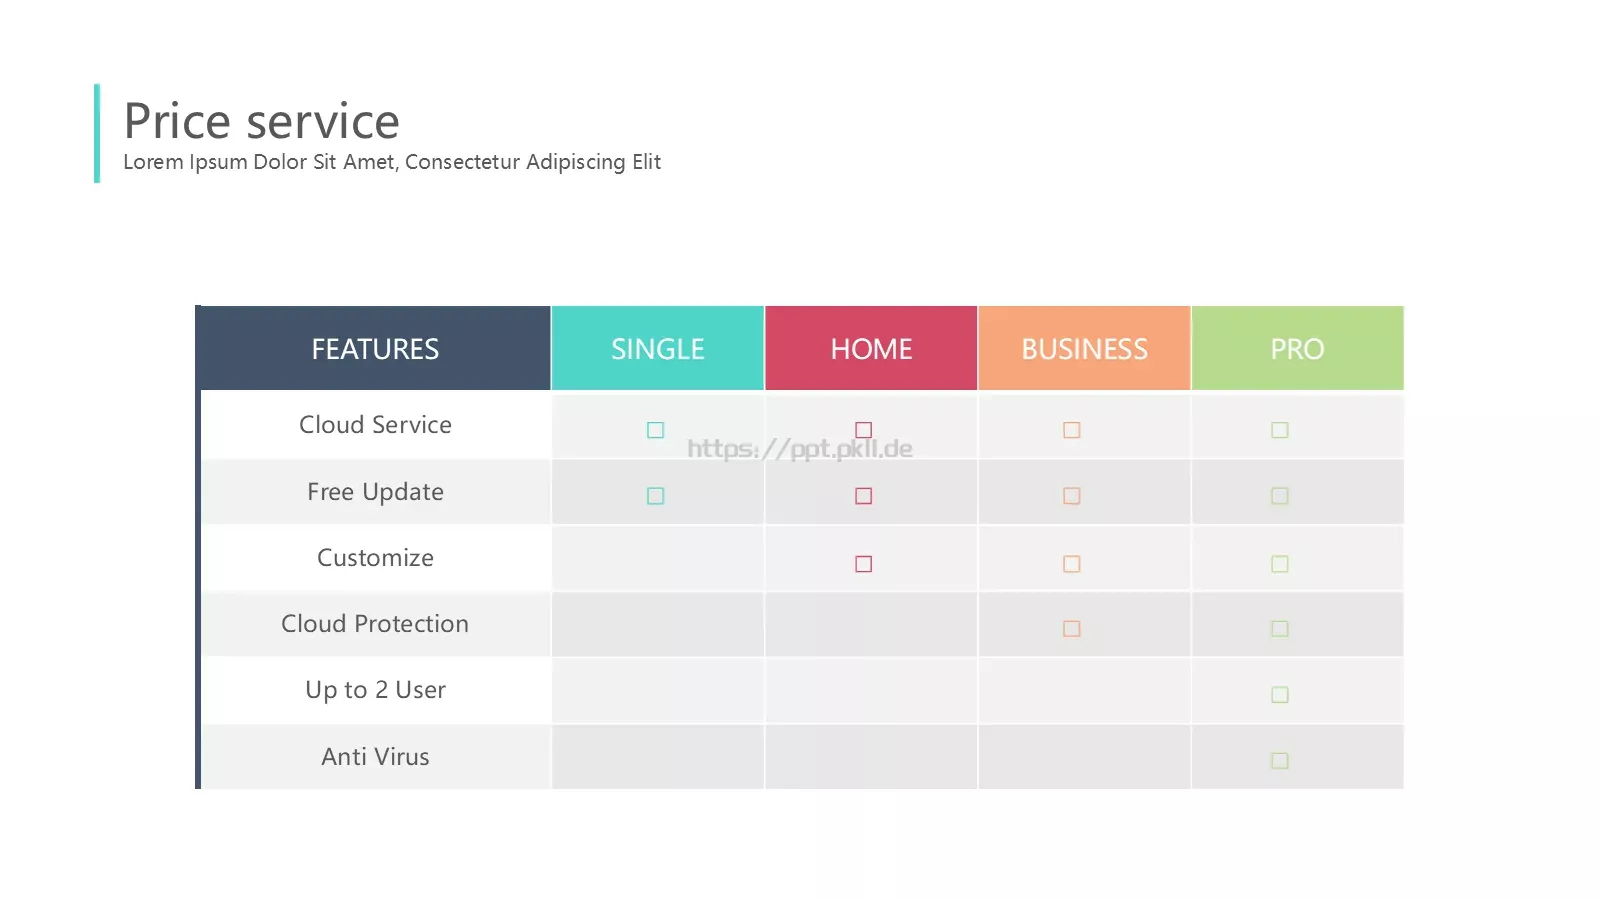Toggle Free Update checkbox in BUSINESS column

tap(1072, 496)
